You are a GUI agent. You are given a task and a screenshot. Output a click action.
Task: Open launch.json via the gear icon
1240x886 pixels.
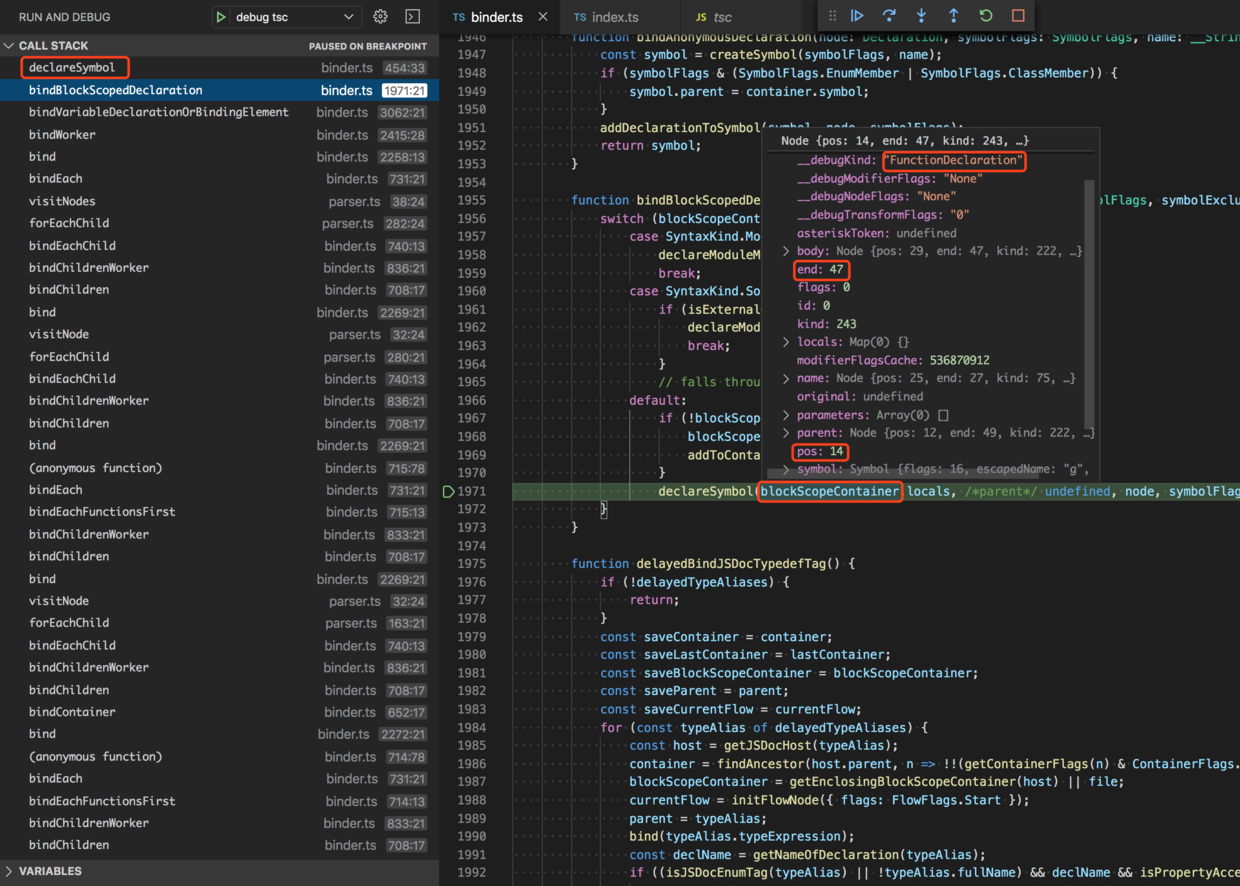(380, 17)
